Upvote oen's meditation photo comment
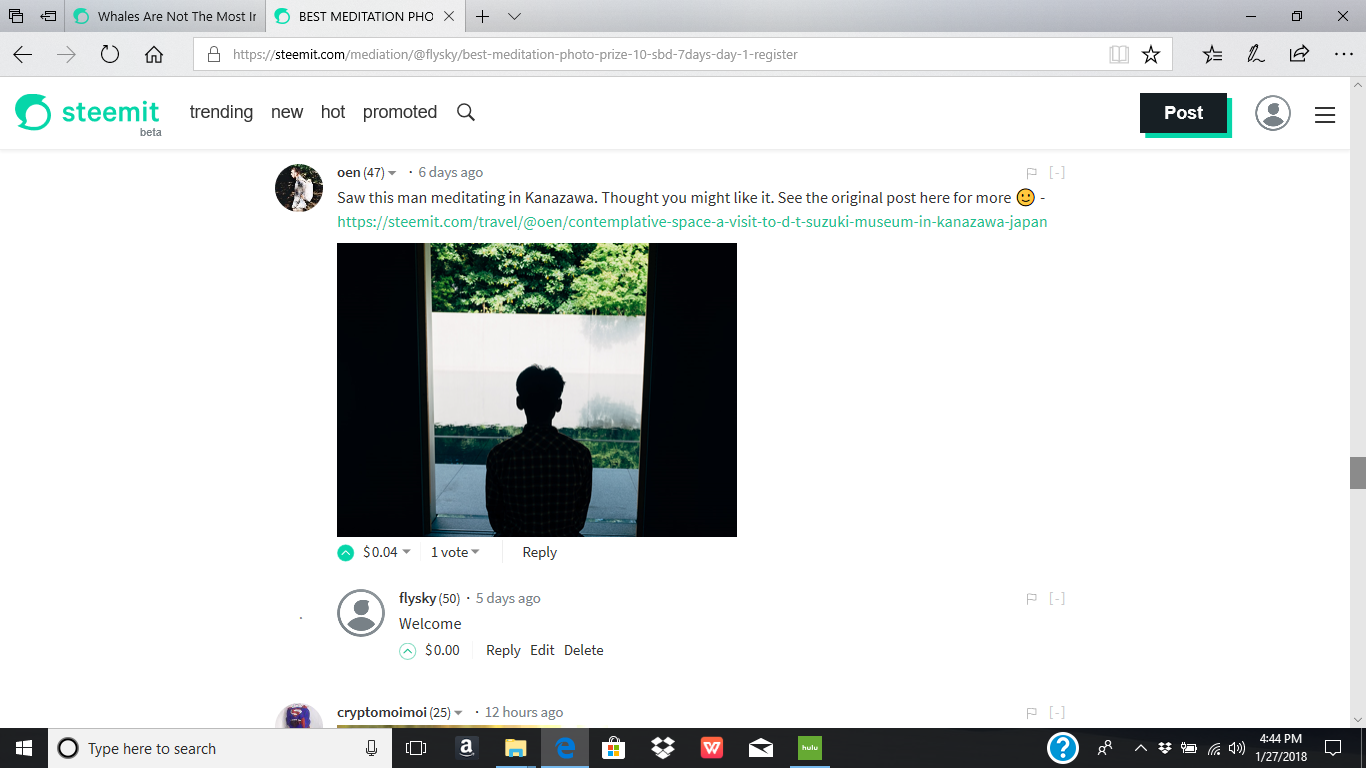 (x=344, y=551)
